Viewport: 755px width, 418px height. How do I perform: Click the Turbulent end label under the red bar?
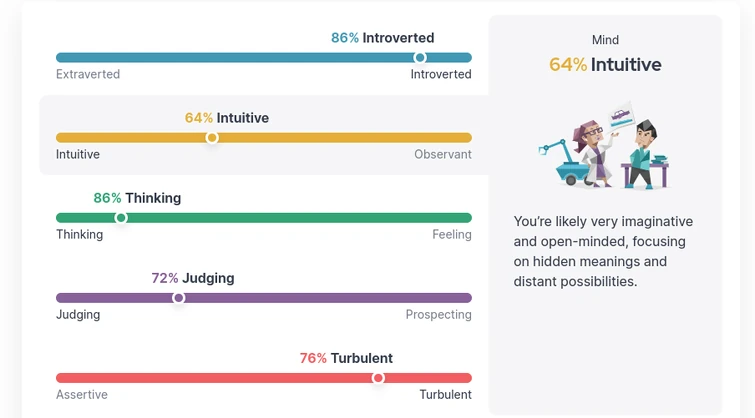445,394
